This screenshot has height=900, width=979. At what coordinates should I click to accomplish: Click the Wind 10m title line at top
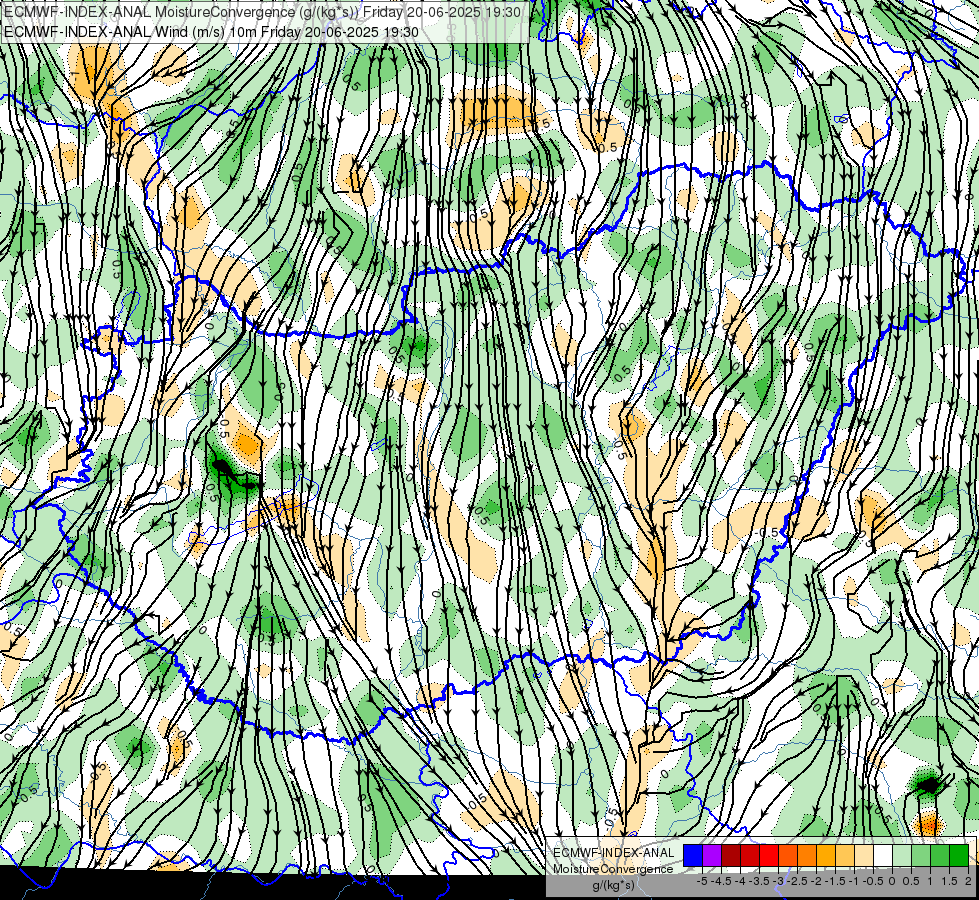tap(211, 32)
